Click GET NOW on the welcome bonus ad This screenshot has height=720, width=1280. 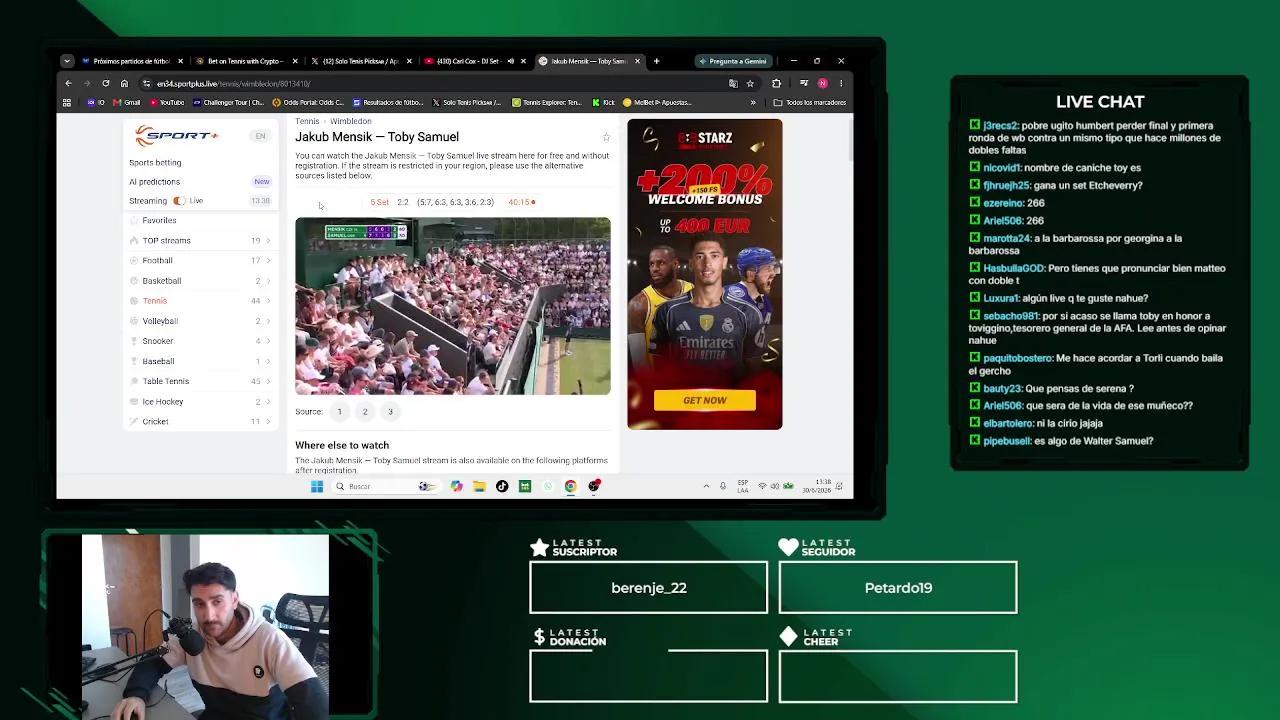[x=705, y=400]
